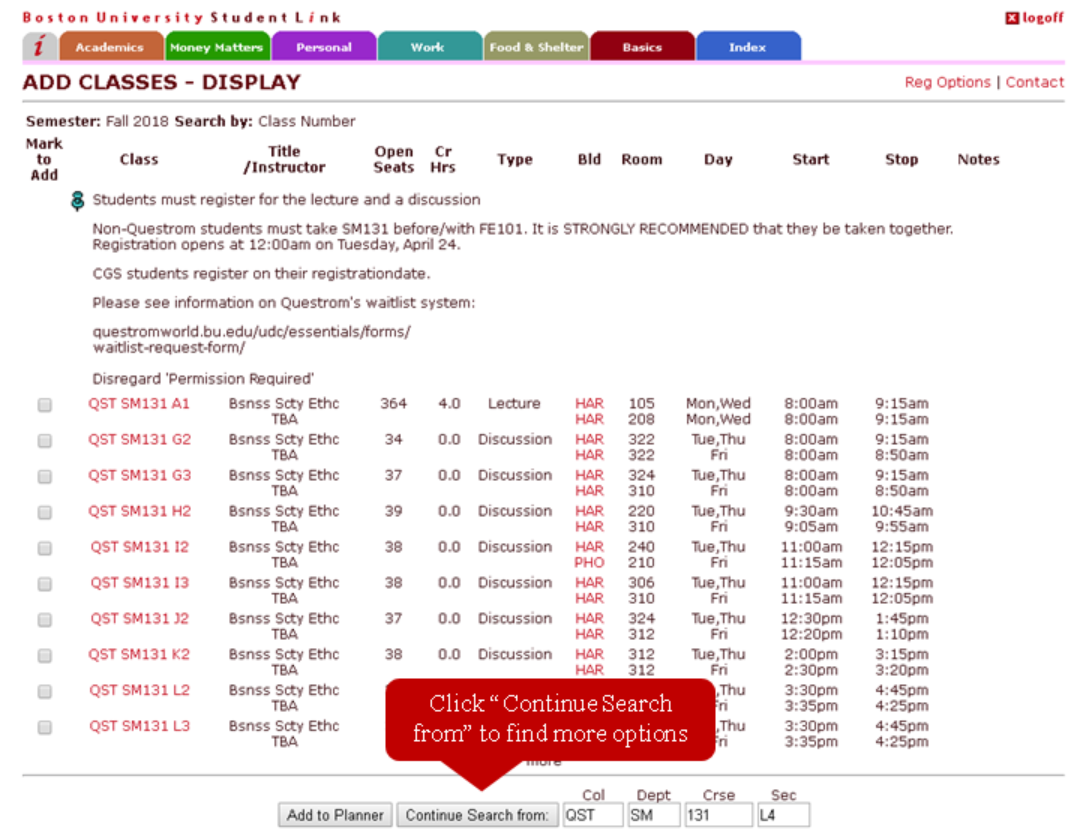Open the Academics tab
Viewport: 1090px width, 840px height.
111,47
